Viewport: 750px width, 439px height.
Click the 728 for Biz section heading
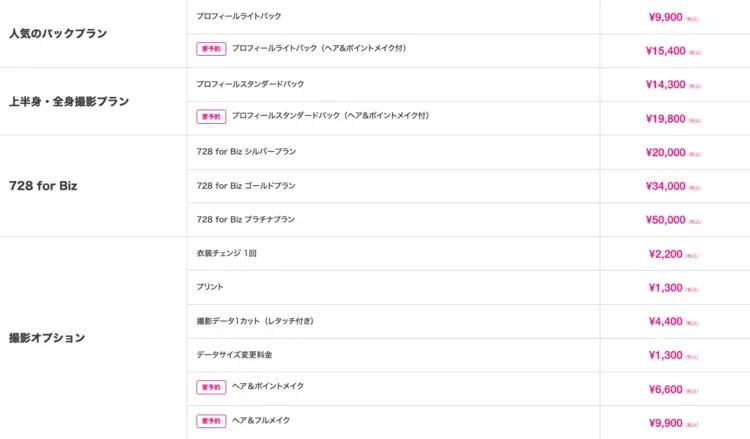point(43,186)
